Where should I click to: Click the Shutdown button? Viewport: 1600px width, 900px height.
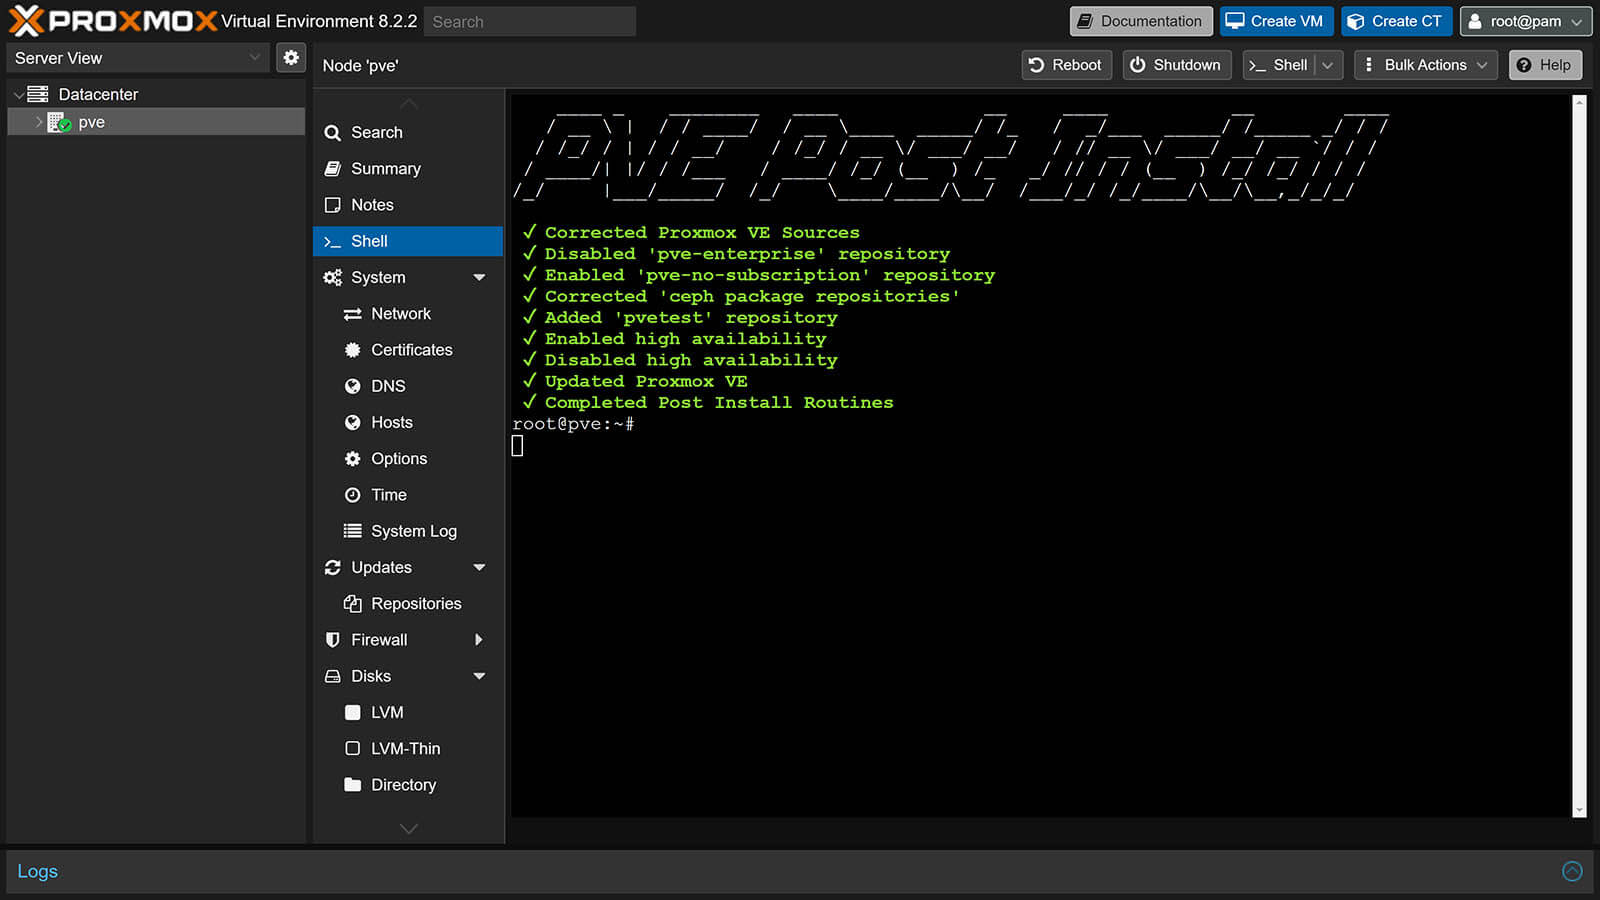pyautogui.click(x=1177, y=65)
